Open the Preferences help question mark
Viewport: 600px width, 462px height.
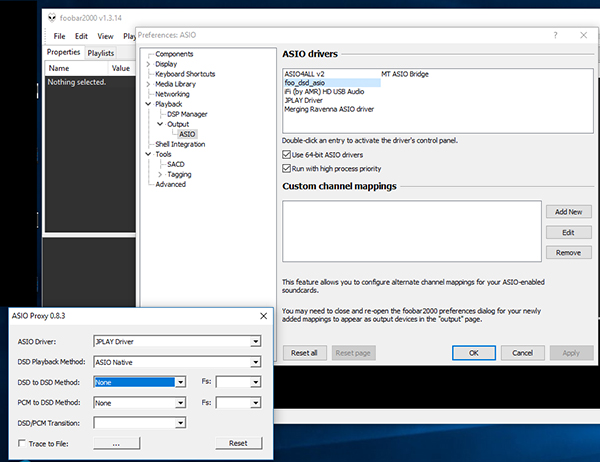pyautogui.click(x=555, y=35)
